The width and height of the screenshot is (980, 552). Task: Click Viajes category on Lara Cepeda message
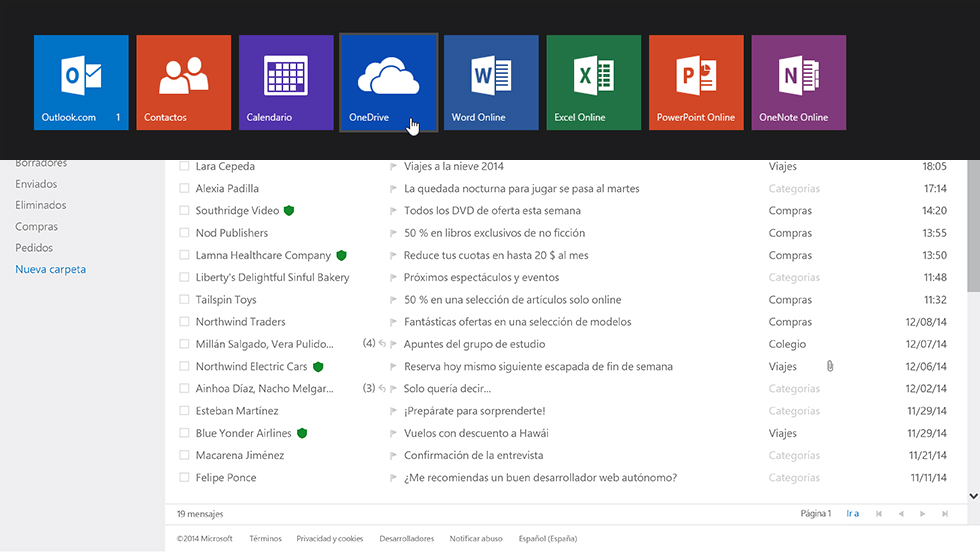tap(782, 166)
